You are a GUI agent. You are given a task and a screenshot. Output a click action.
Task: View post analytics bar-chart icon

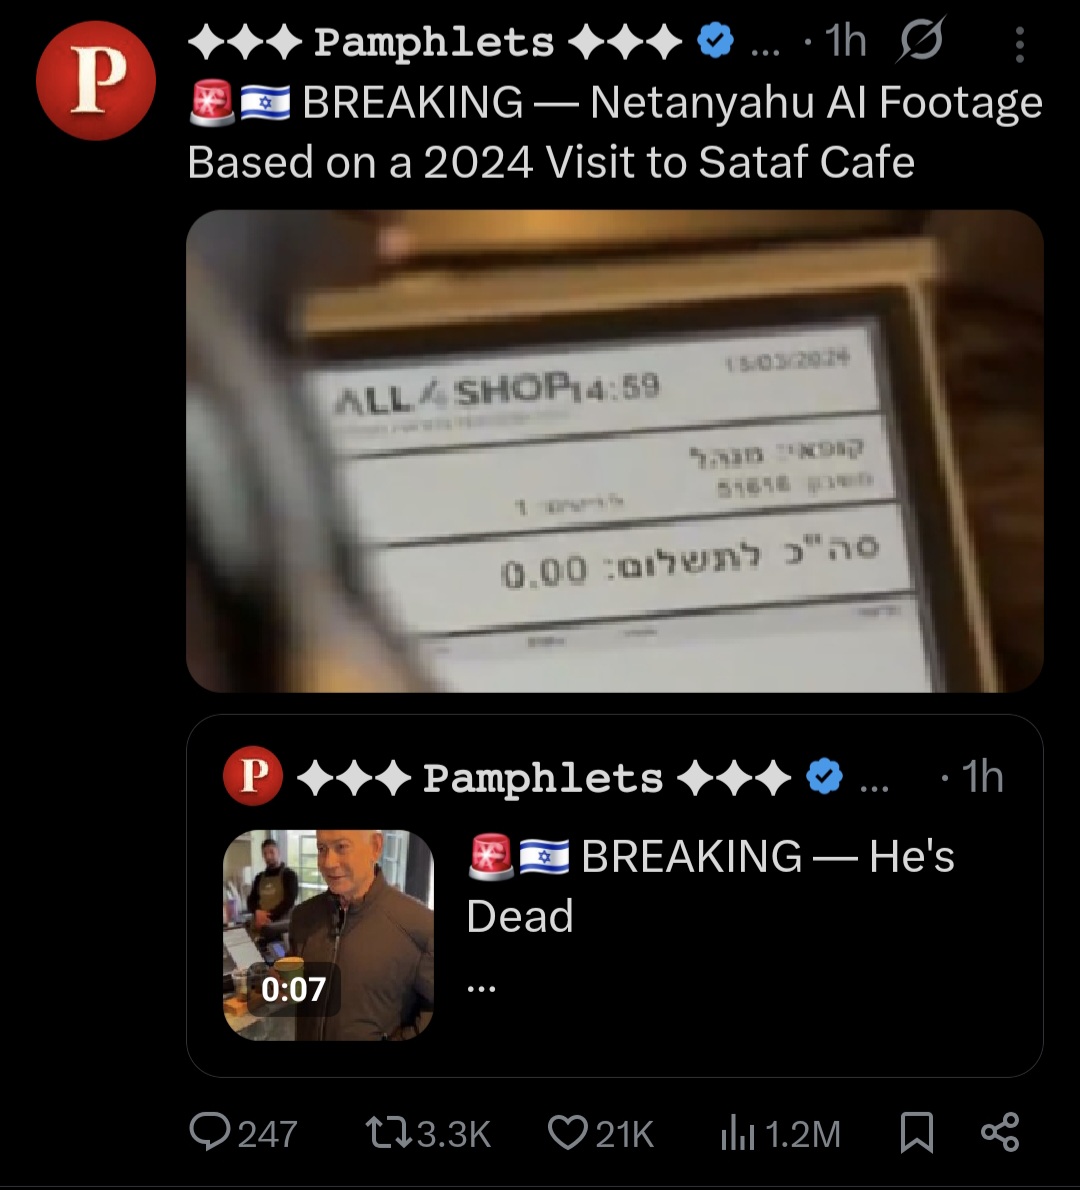736,1134
